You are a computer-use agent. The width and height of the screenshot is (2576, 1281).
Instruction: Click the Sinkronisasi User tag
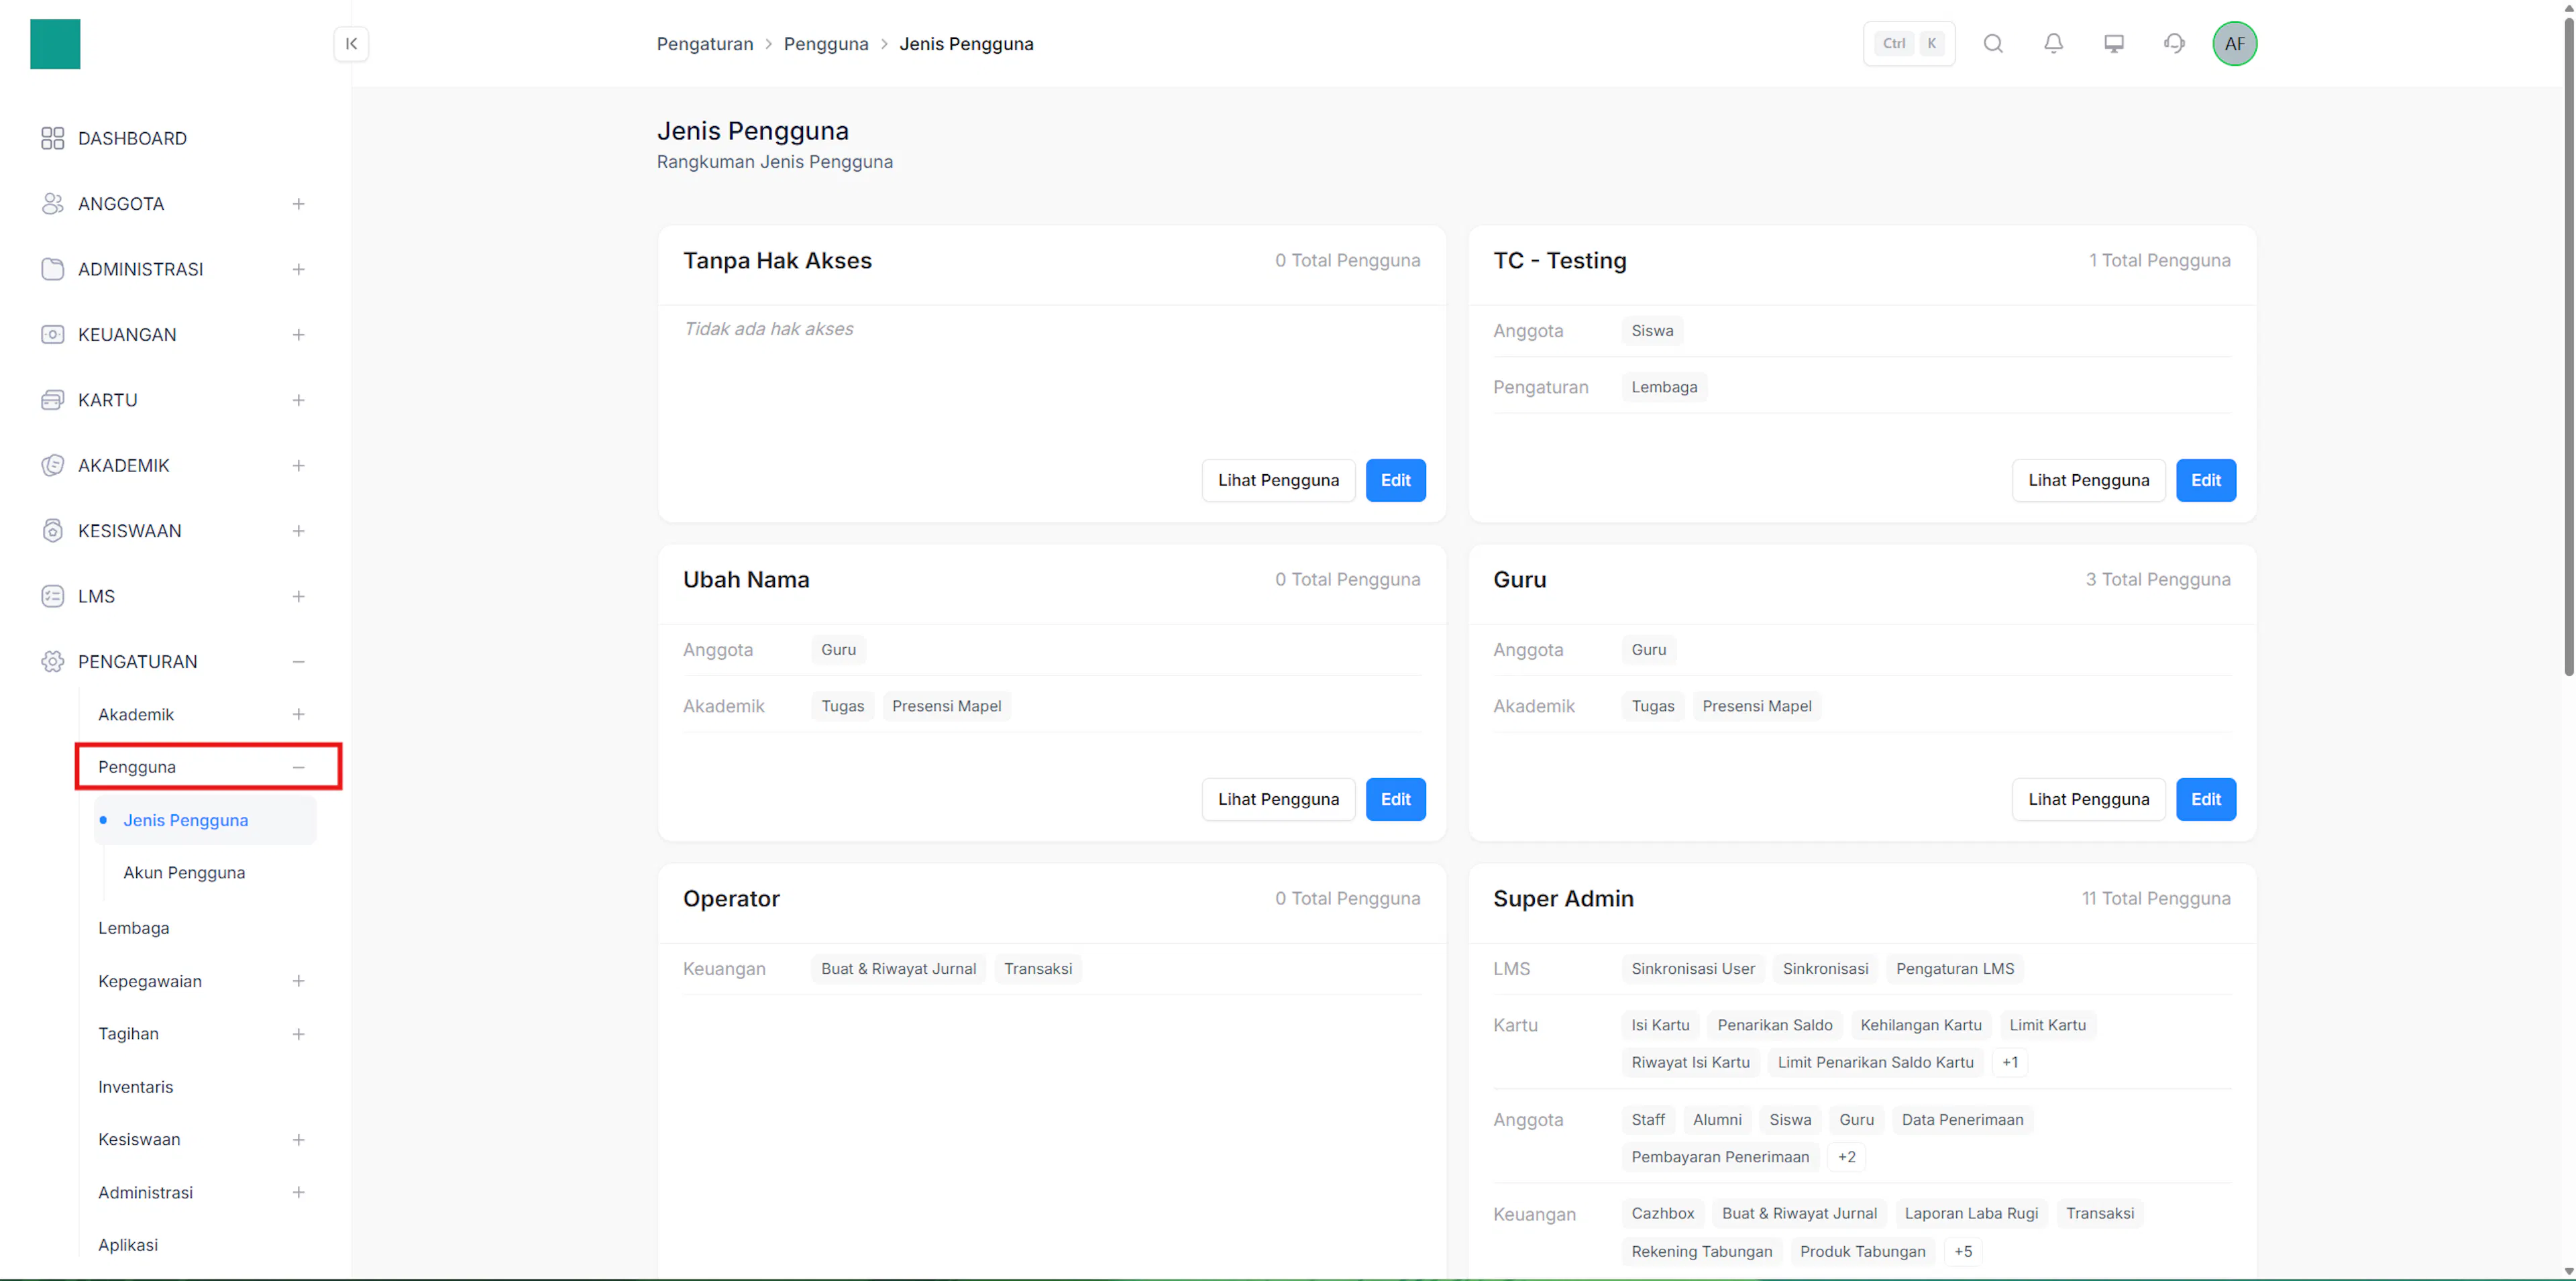click(x=1692, y=969)
